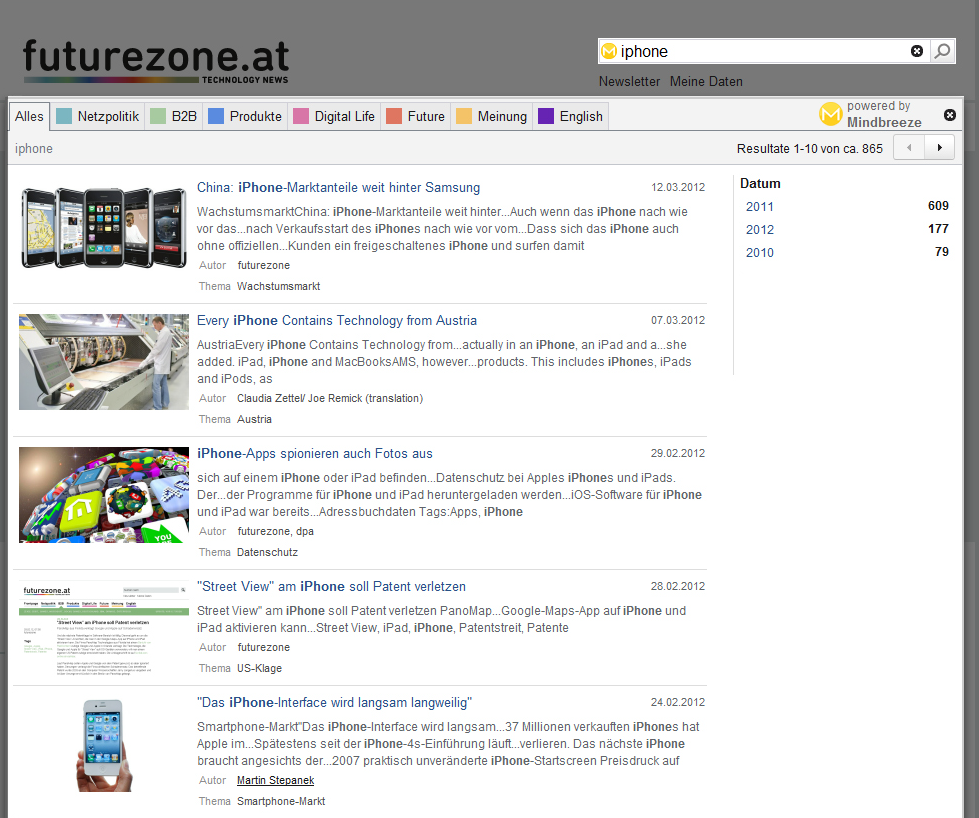This screenshot has height=818, width=979.
Task: Click the date 07.03.2012
Action: (678, 320)
